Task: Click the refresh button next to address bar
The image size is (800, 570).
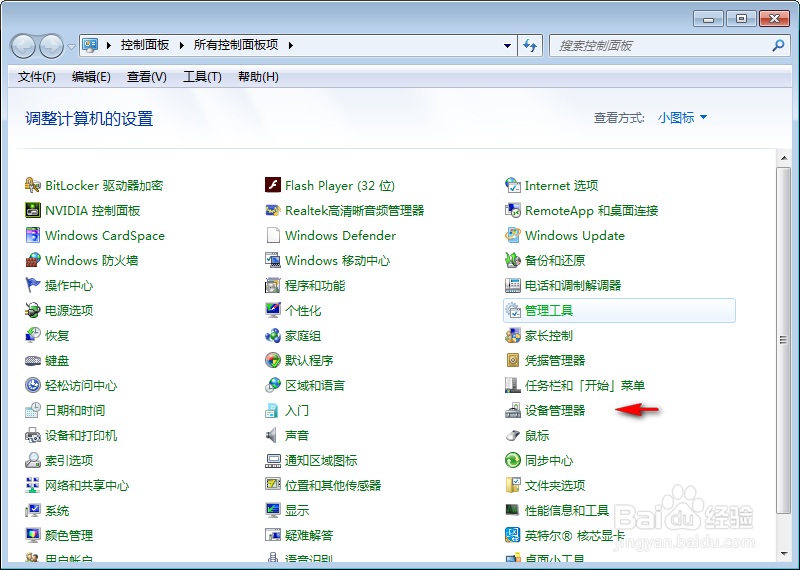Action: click(x=530, y=45)
